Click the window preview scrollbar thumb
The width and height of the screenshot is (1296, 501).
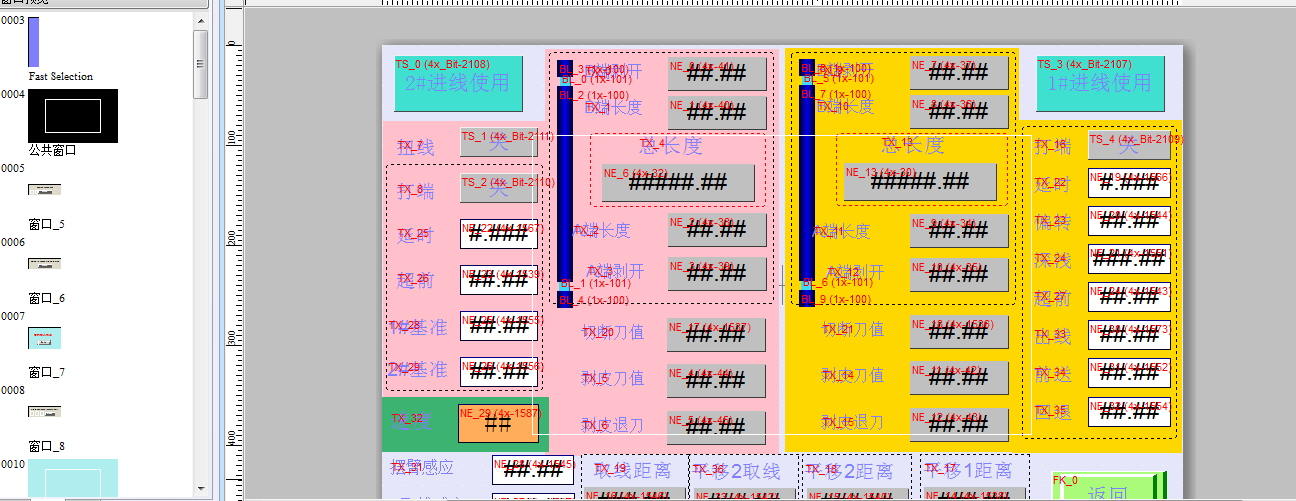(x=201, y=63)
